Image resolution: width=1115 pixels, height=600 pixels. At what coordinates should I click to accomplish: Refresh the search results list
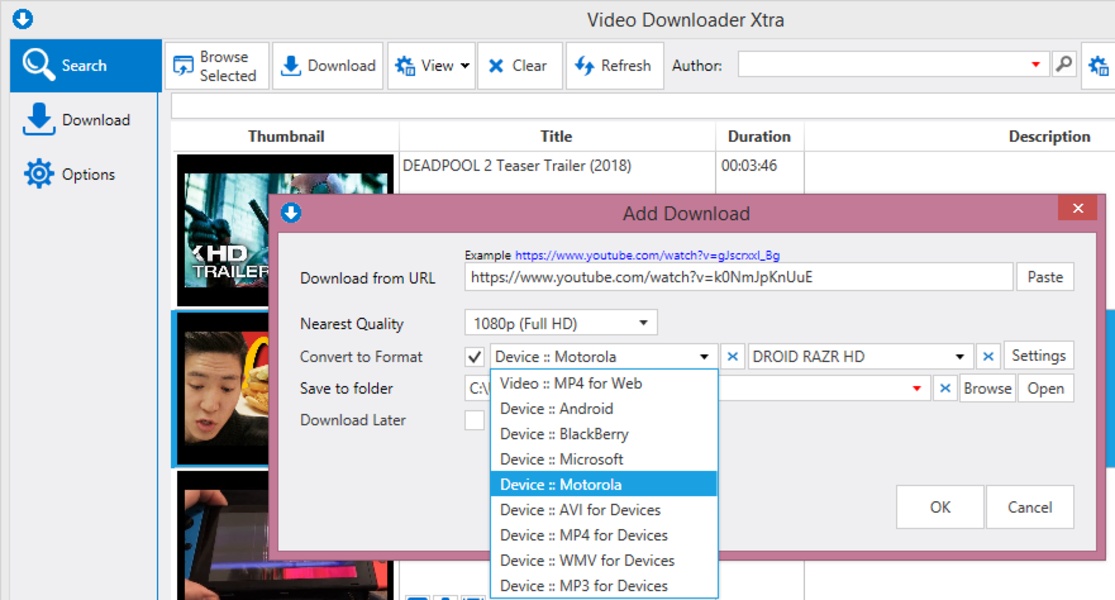613,66
